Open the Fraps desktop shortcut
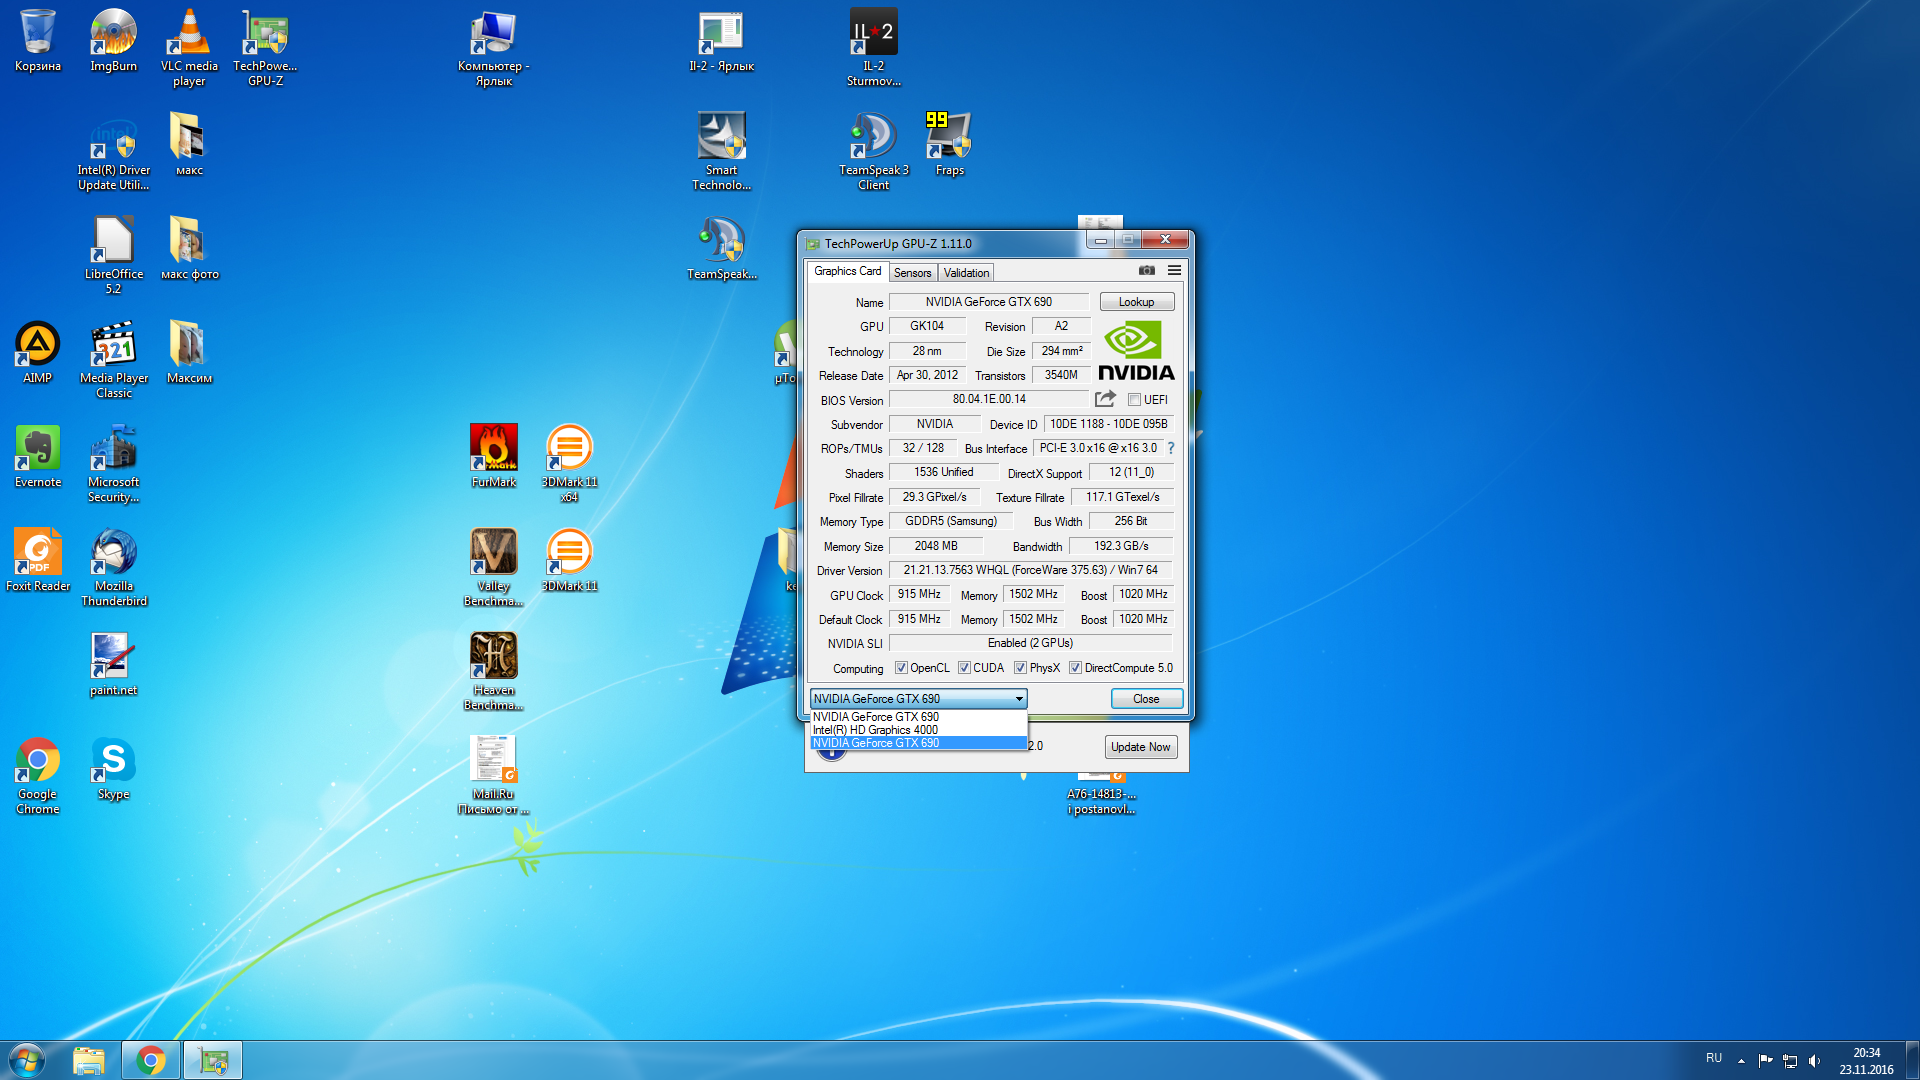The image size is (1920, 1080). (949, 138)
